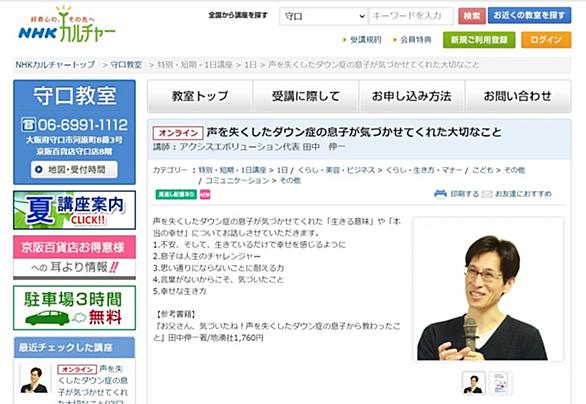Select the お問い合わせ tab
The width and height of the screenshot is (586, 404).
click(x=518, y=96)
